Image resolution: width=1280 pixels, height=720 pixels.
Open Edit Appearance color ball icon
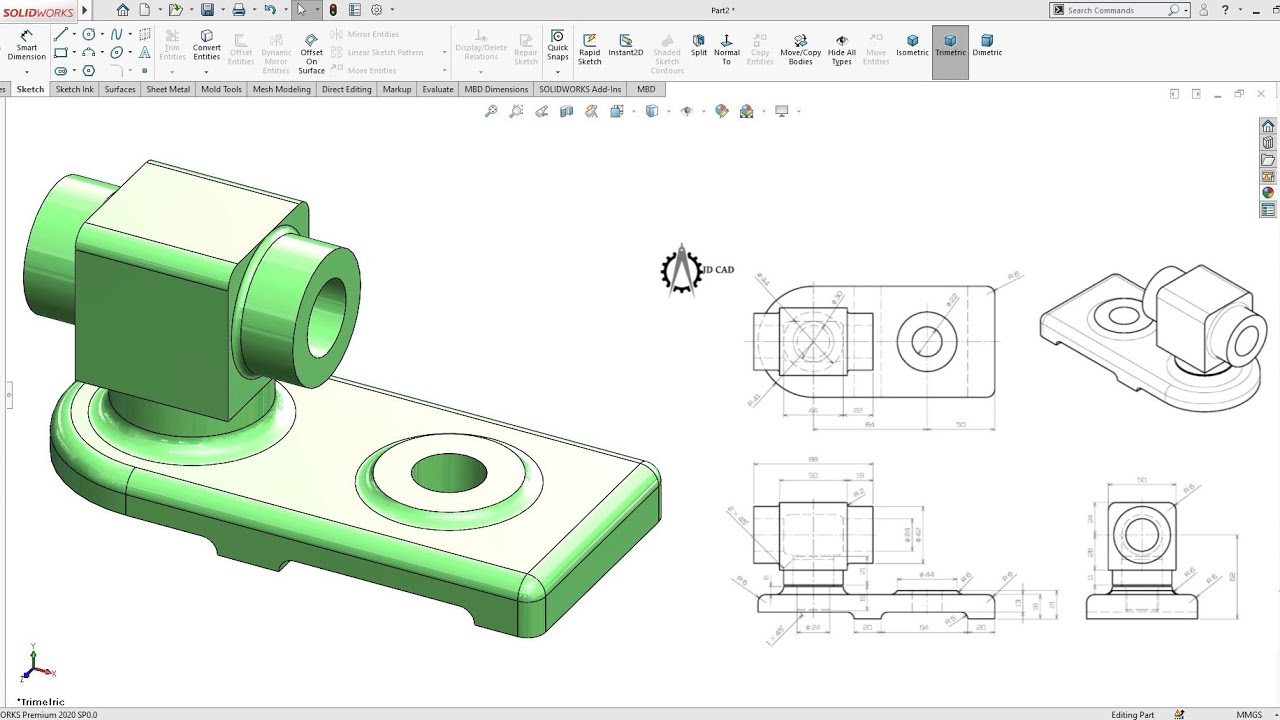point(721,111)
